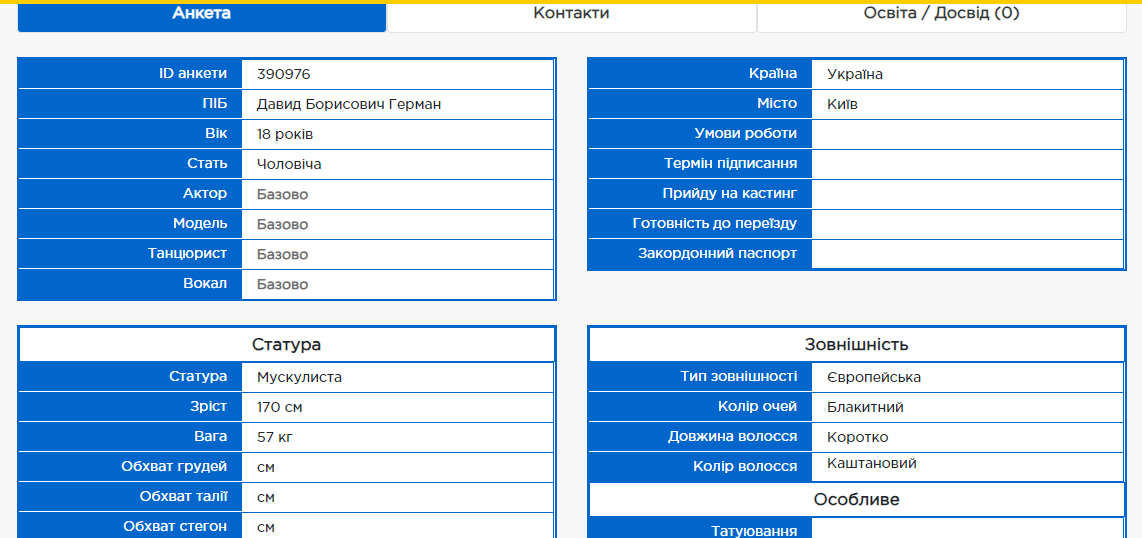Click the Актор skill level Базово
1142x538 pixels.
click(282, 194)
